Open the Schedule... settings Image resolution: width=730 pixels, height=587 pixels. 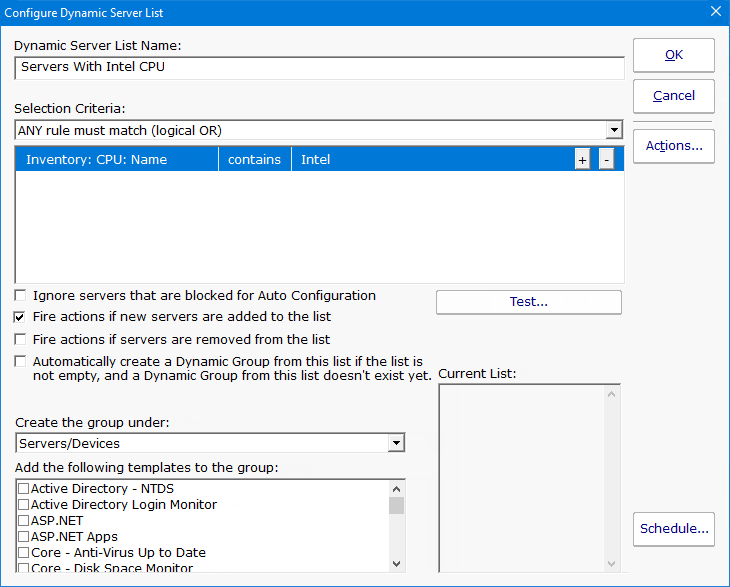[x=673, y=529]
